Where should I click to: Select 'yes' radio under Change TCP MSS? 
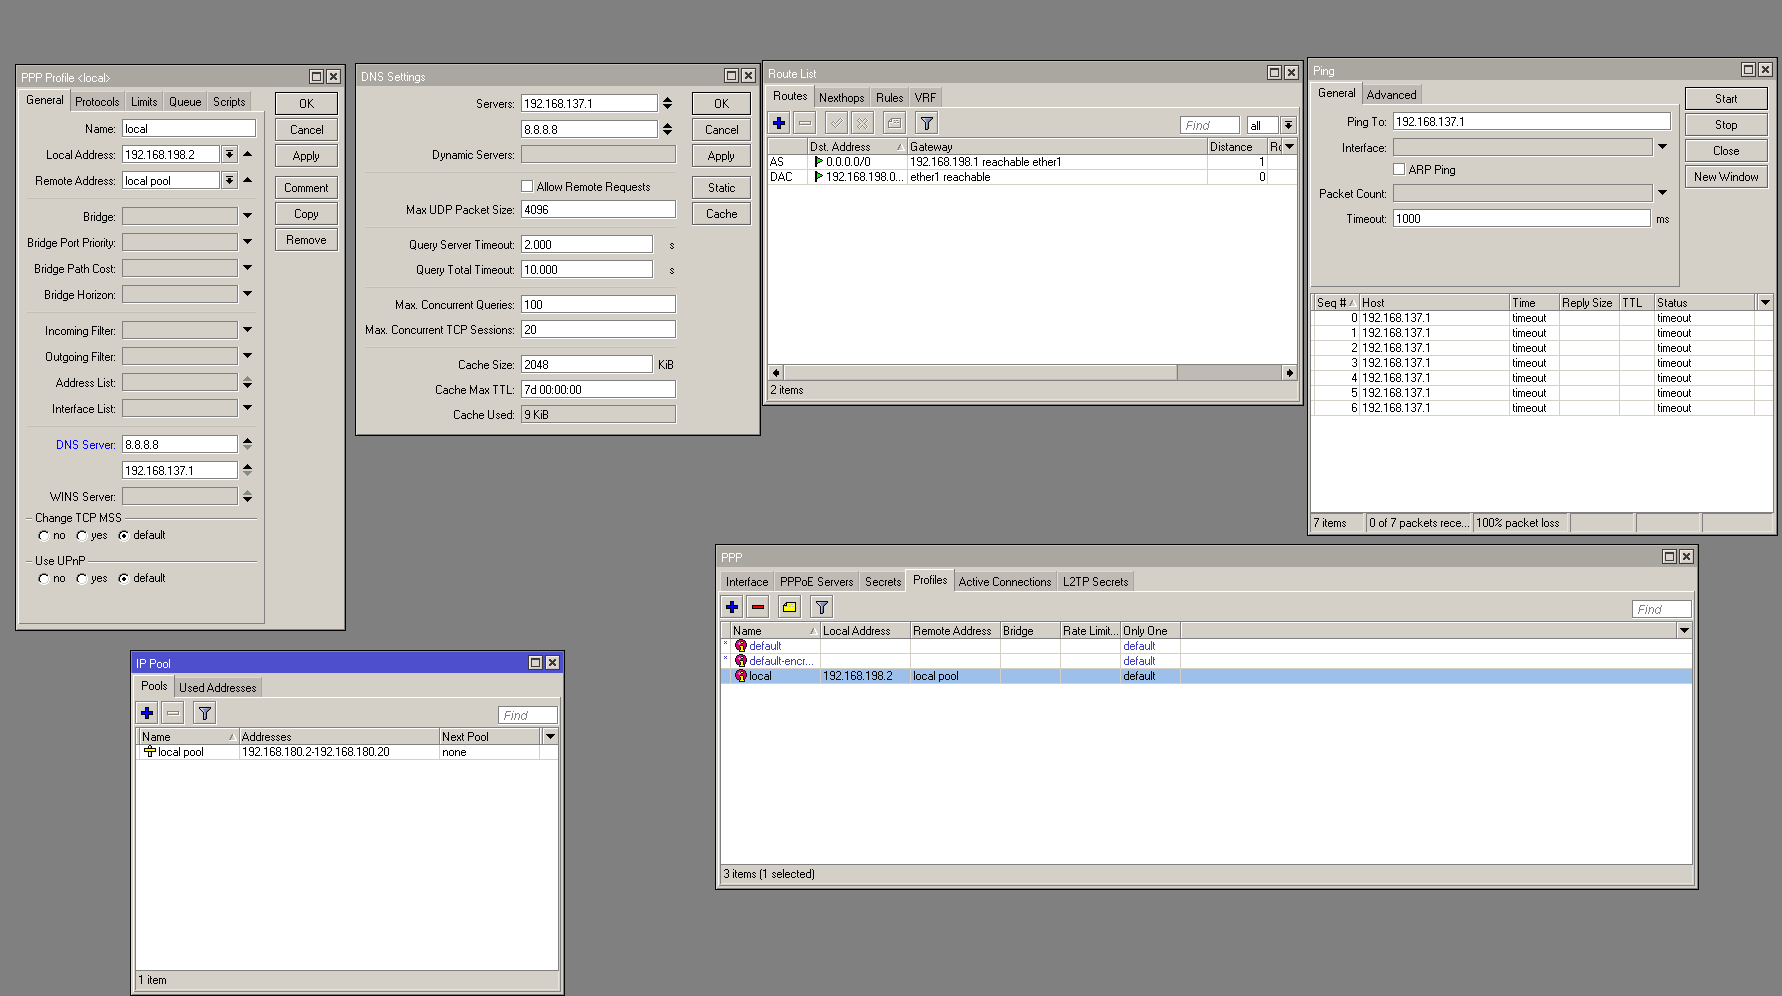point(82,536)
